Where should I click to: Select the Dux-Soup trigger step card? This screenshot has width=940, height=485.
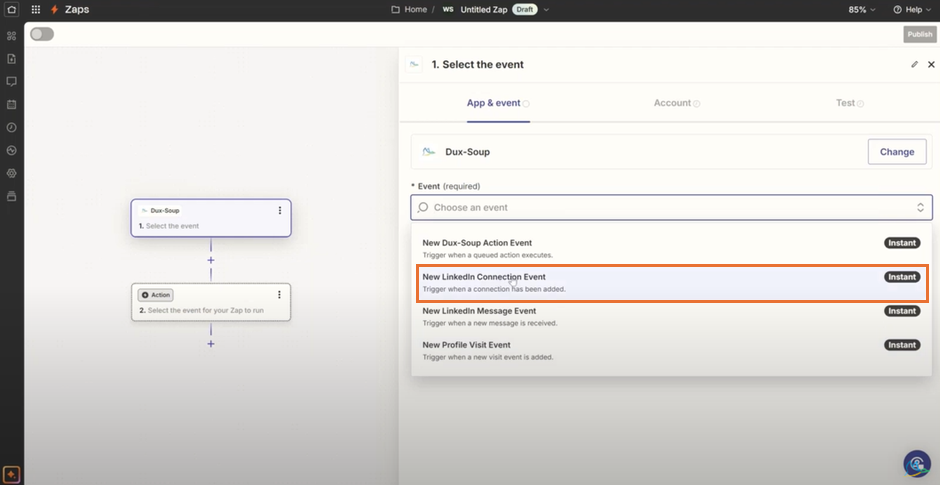click(x=211, y=218)
